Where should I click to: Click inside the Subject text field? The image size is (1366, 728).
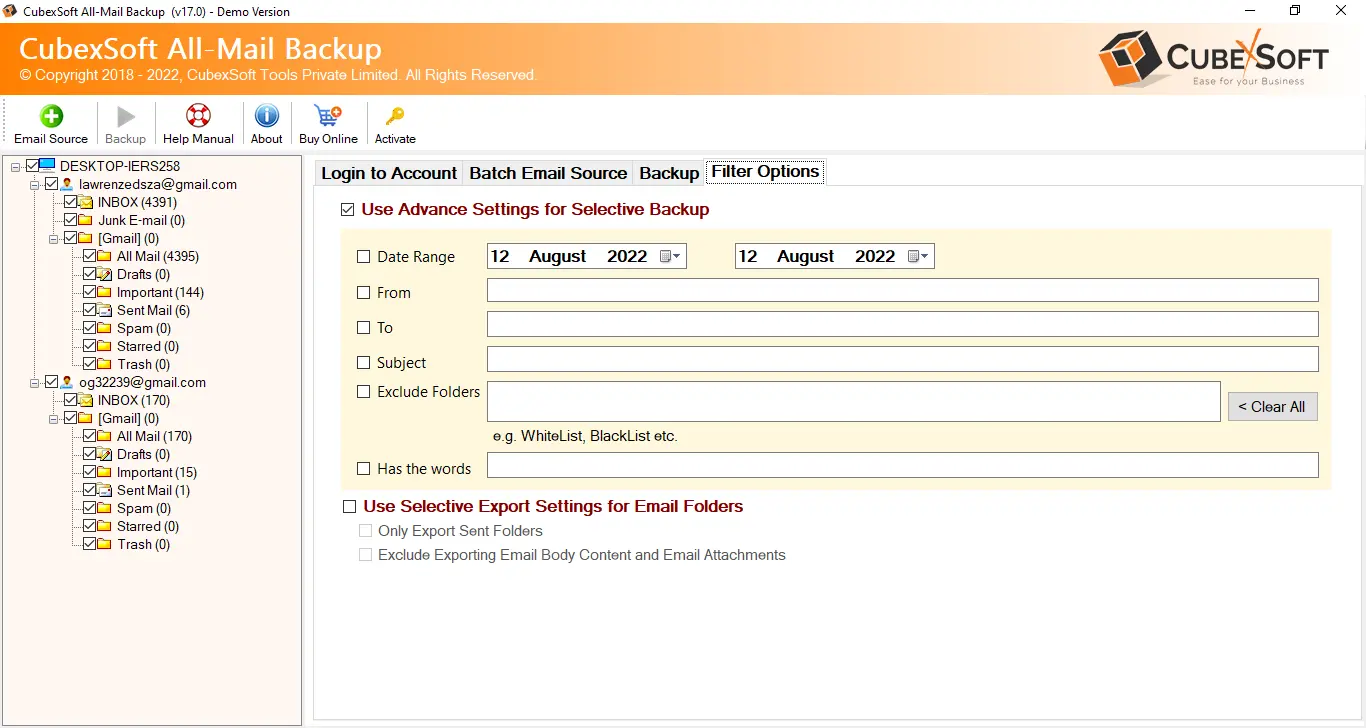tap(902, 359)
